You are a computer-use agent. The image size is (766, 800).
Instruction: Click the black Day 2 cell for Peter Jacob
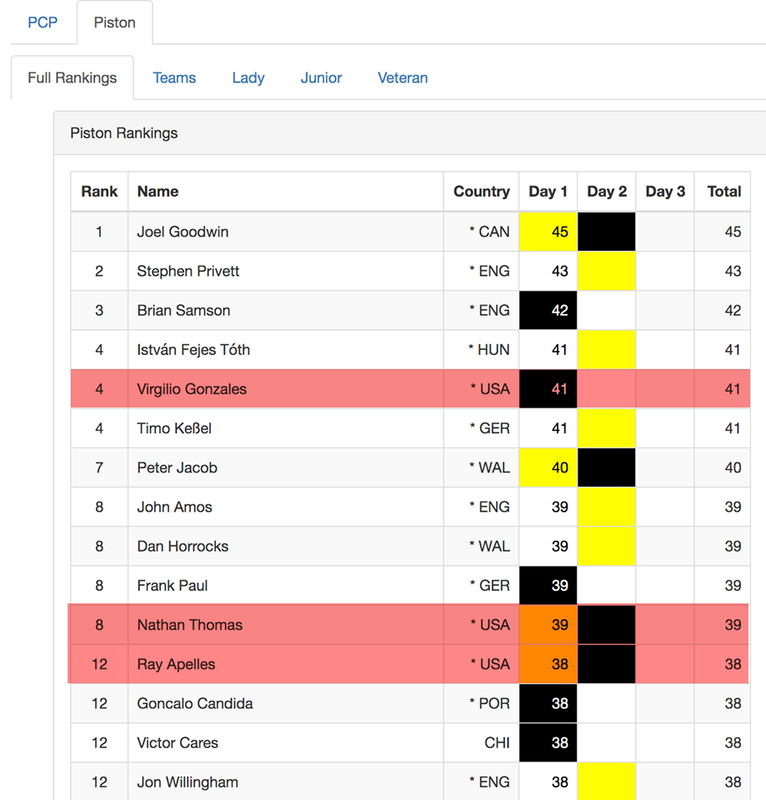pyautogui.click(x=606, y=467)
